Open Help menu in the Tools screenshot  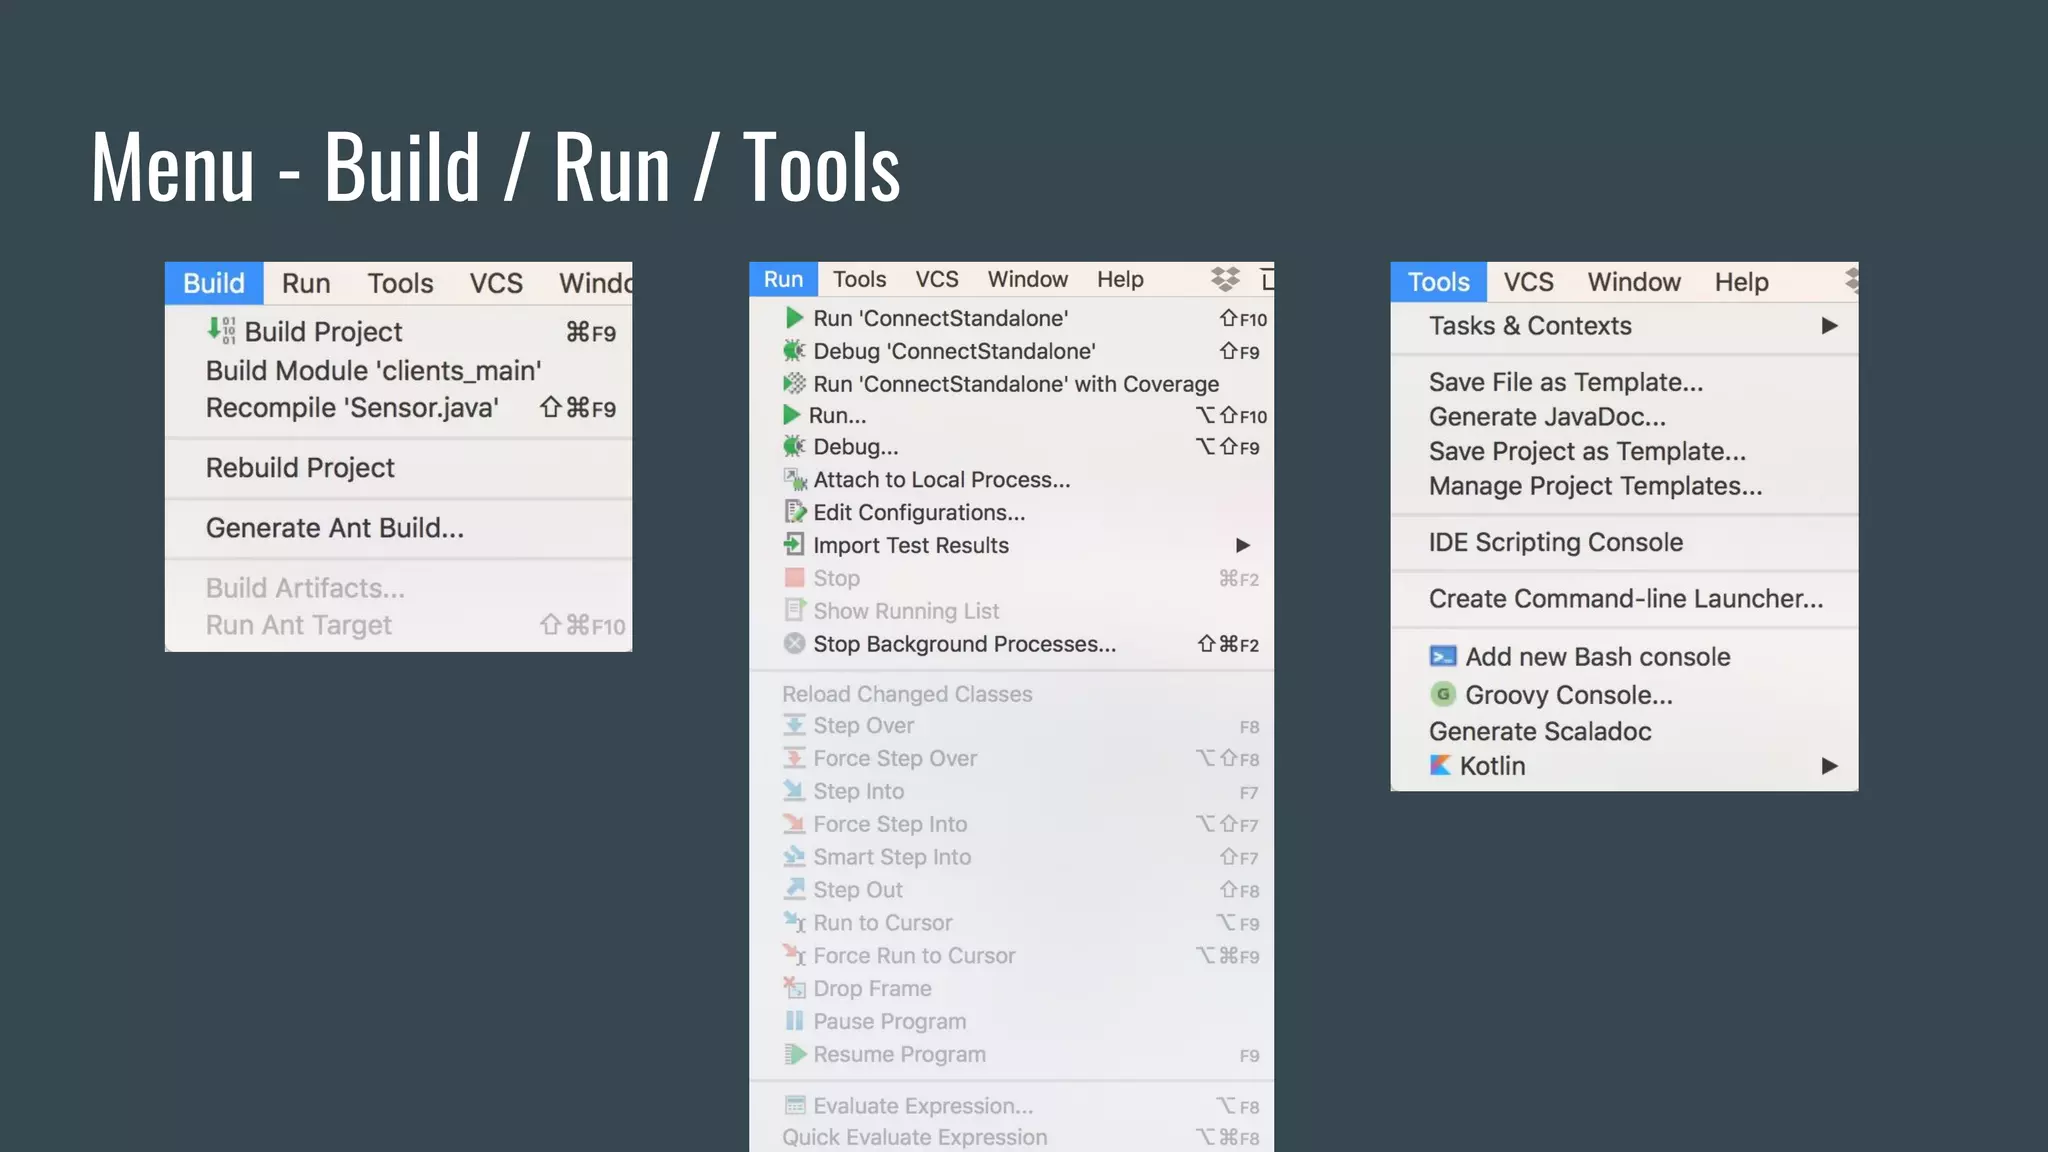pyautogui.click(x=1741, y=282)
